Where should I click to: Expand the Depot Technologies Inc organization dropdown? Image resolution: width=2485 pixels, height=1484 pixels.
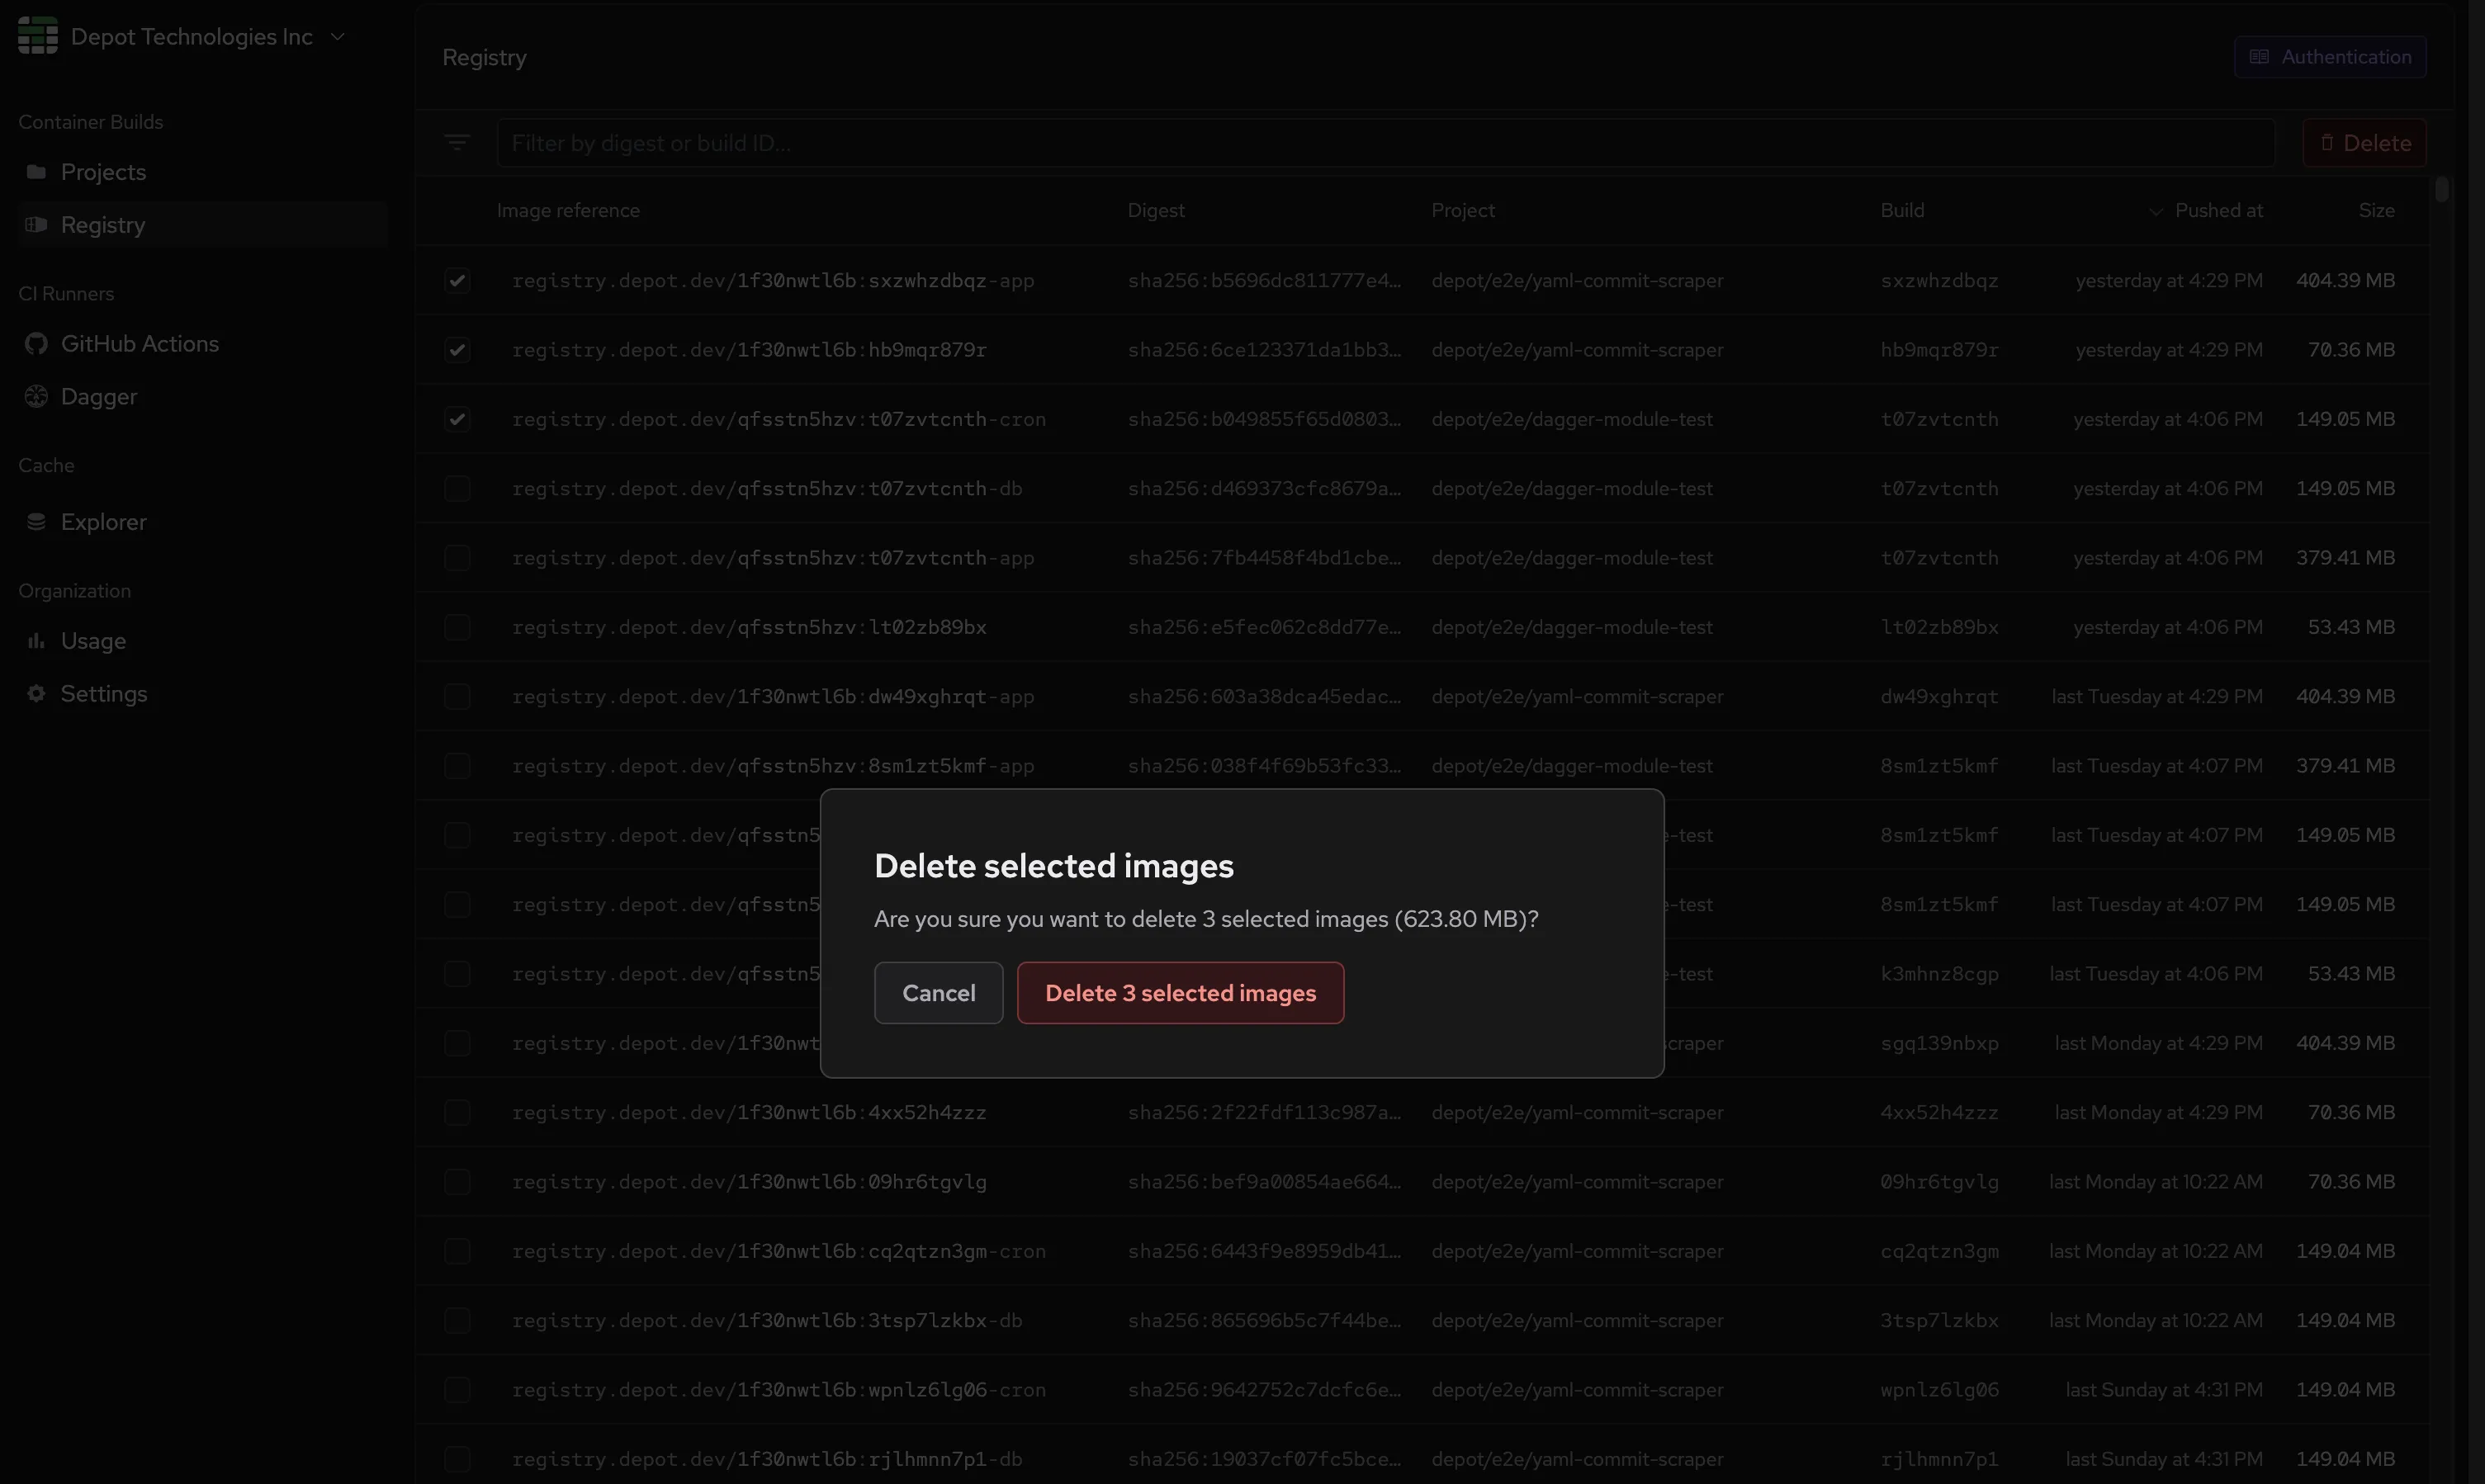pyautogui.click(x=338, y=37)
